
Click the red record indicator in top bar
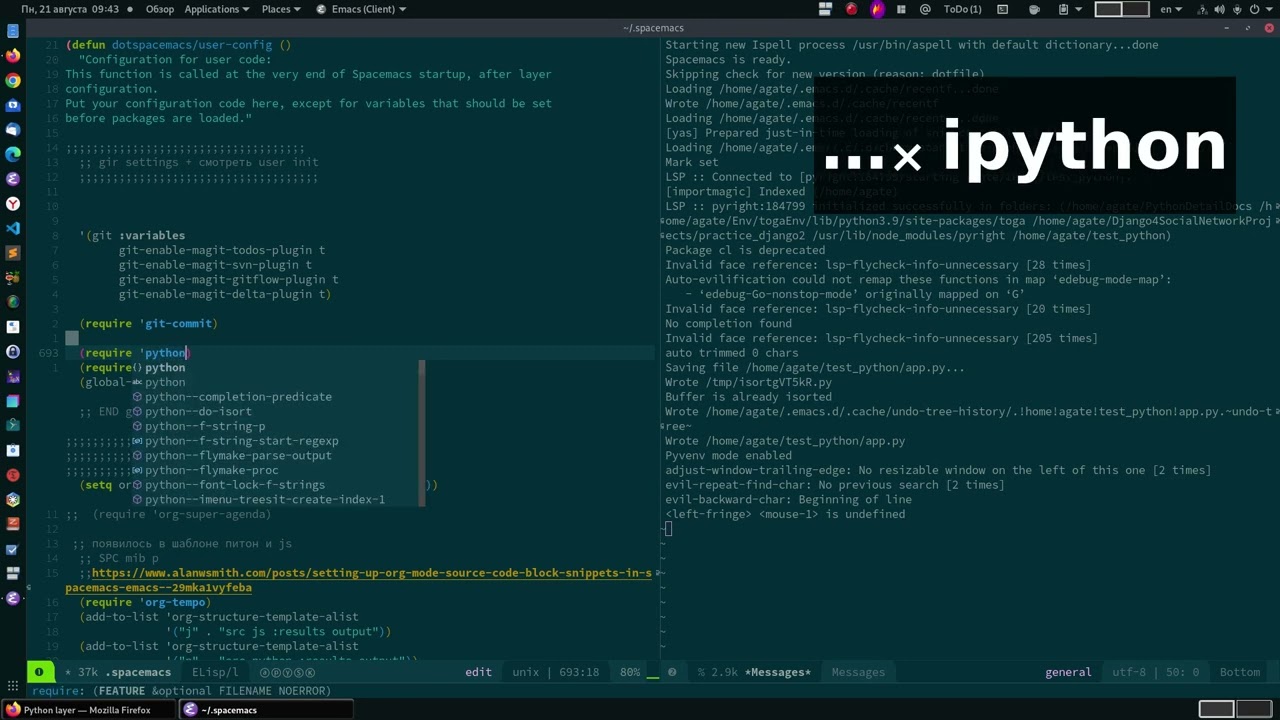click(x=851, y=9)
